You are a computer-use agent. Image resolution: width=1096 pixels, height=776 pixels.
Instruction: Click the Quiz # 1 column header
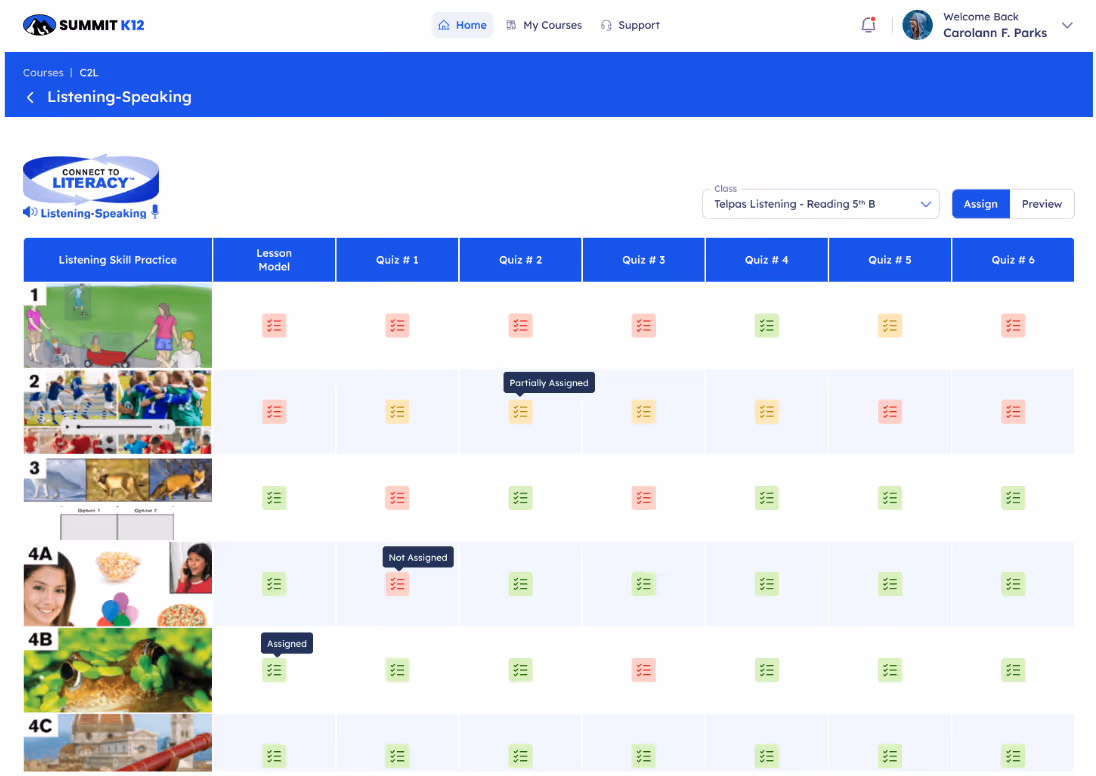tap(397, 260)
